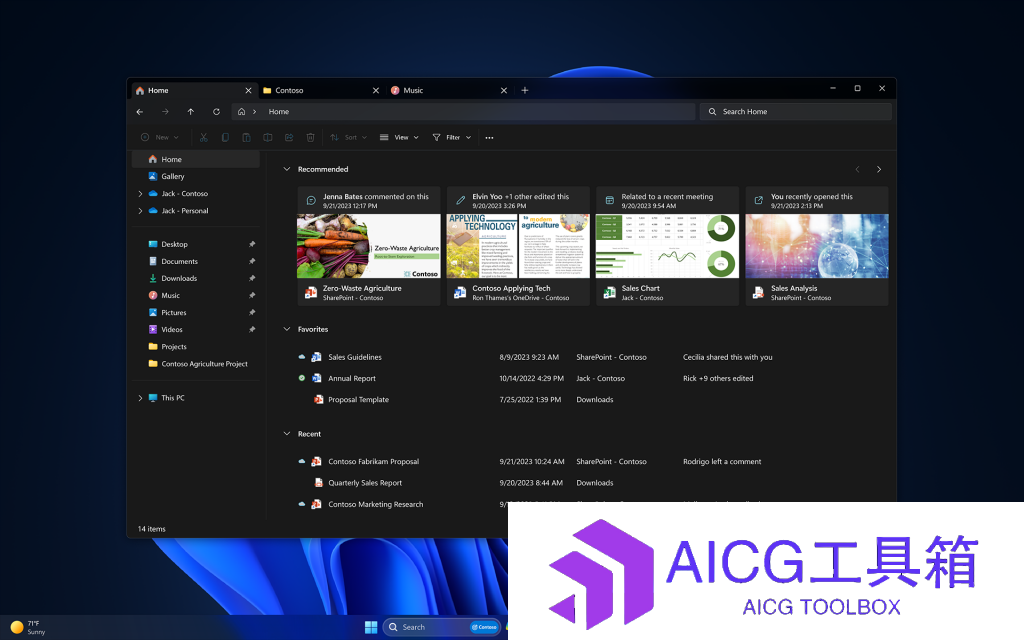Open the Contoso Applying Tech recommended card
The width and height of the screenshot is (1024, 640).
[519, 246]
